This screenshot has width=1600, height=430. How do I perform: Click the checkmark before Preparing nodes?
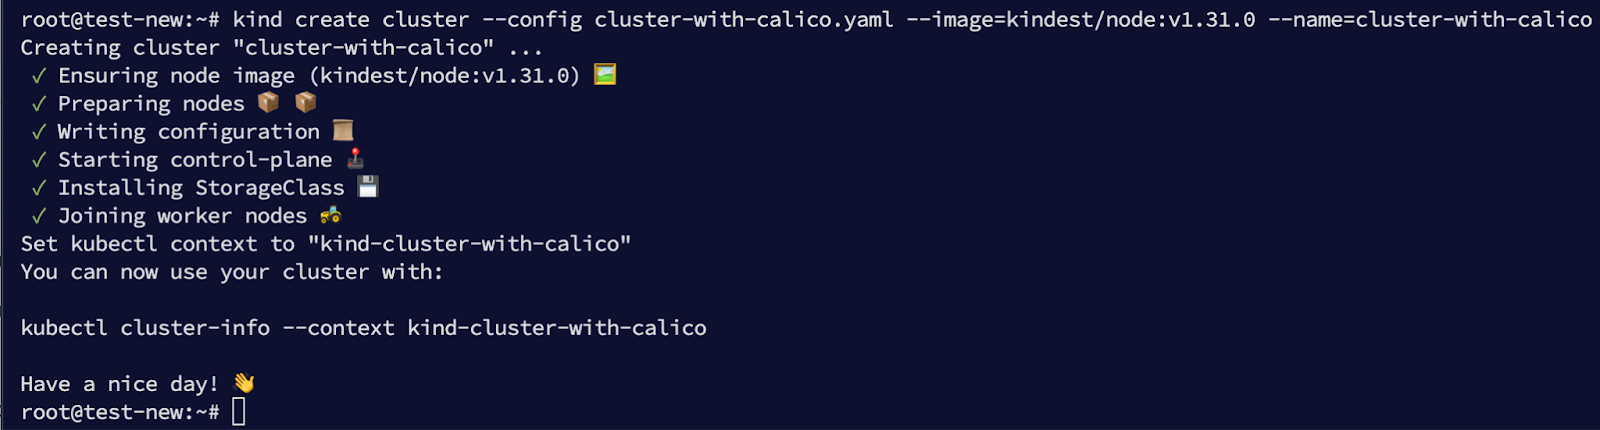(39, 104)
